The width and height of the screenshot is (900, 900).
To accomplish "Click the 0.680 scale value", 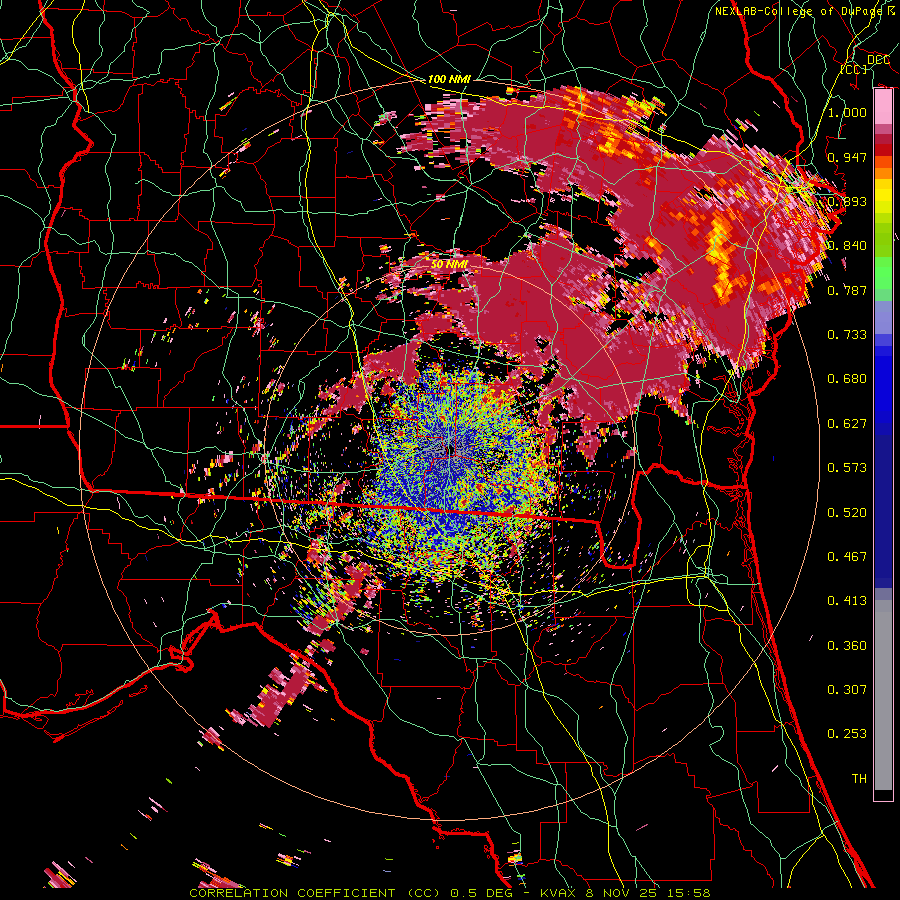I will pyautogui.click(x=847, y=379).
